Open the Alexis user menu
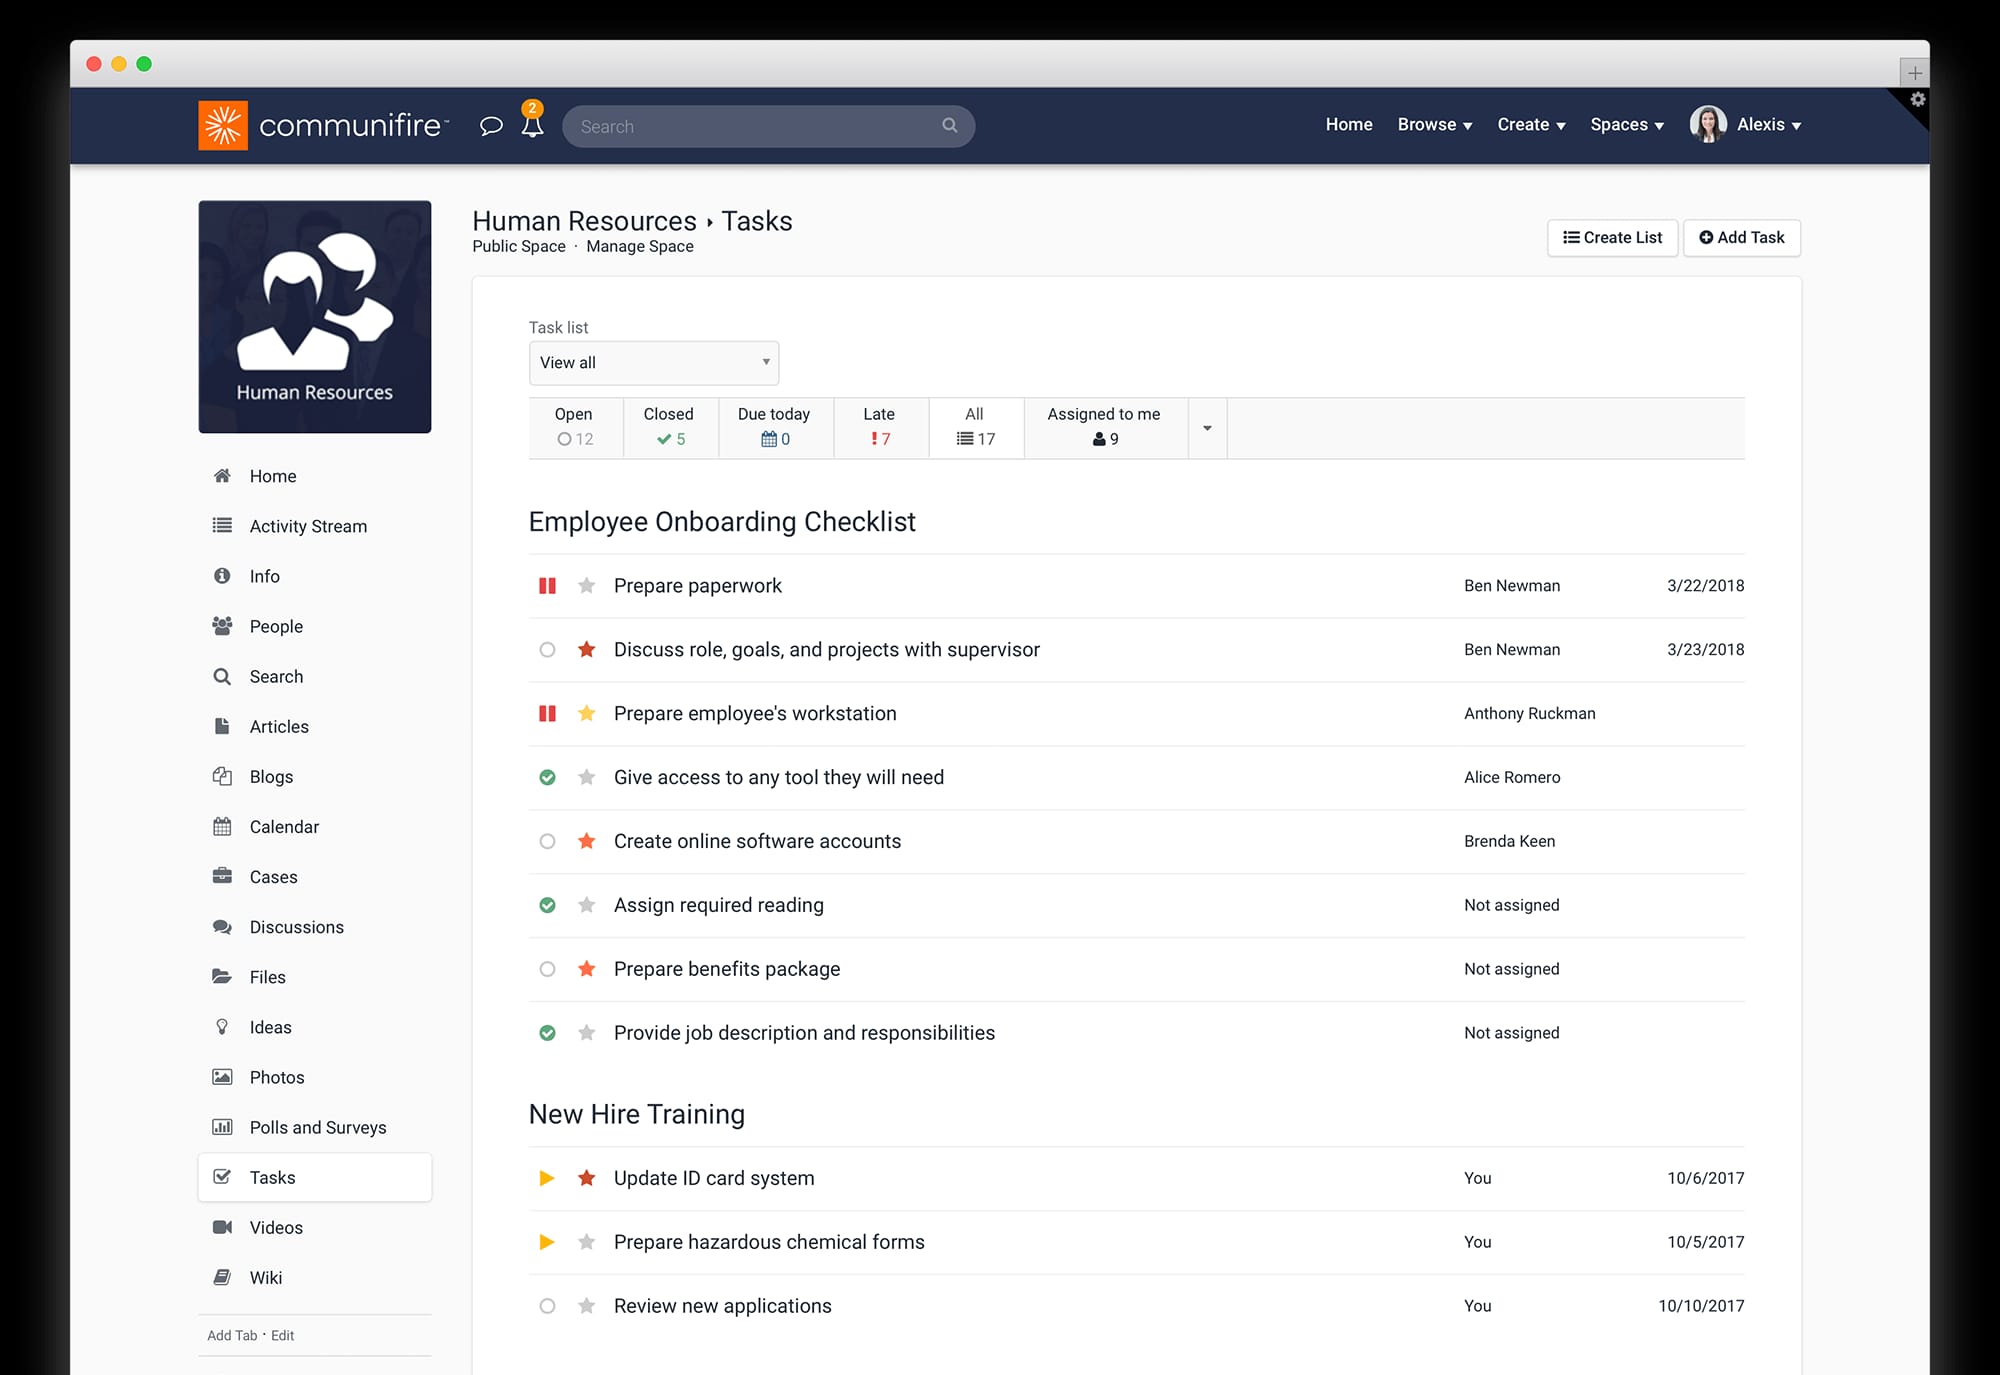The image size is (2000, 1375). coord(1769,125)
